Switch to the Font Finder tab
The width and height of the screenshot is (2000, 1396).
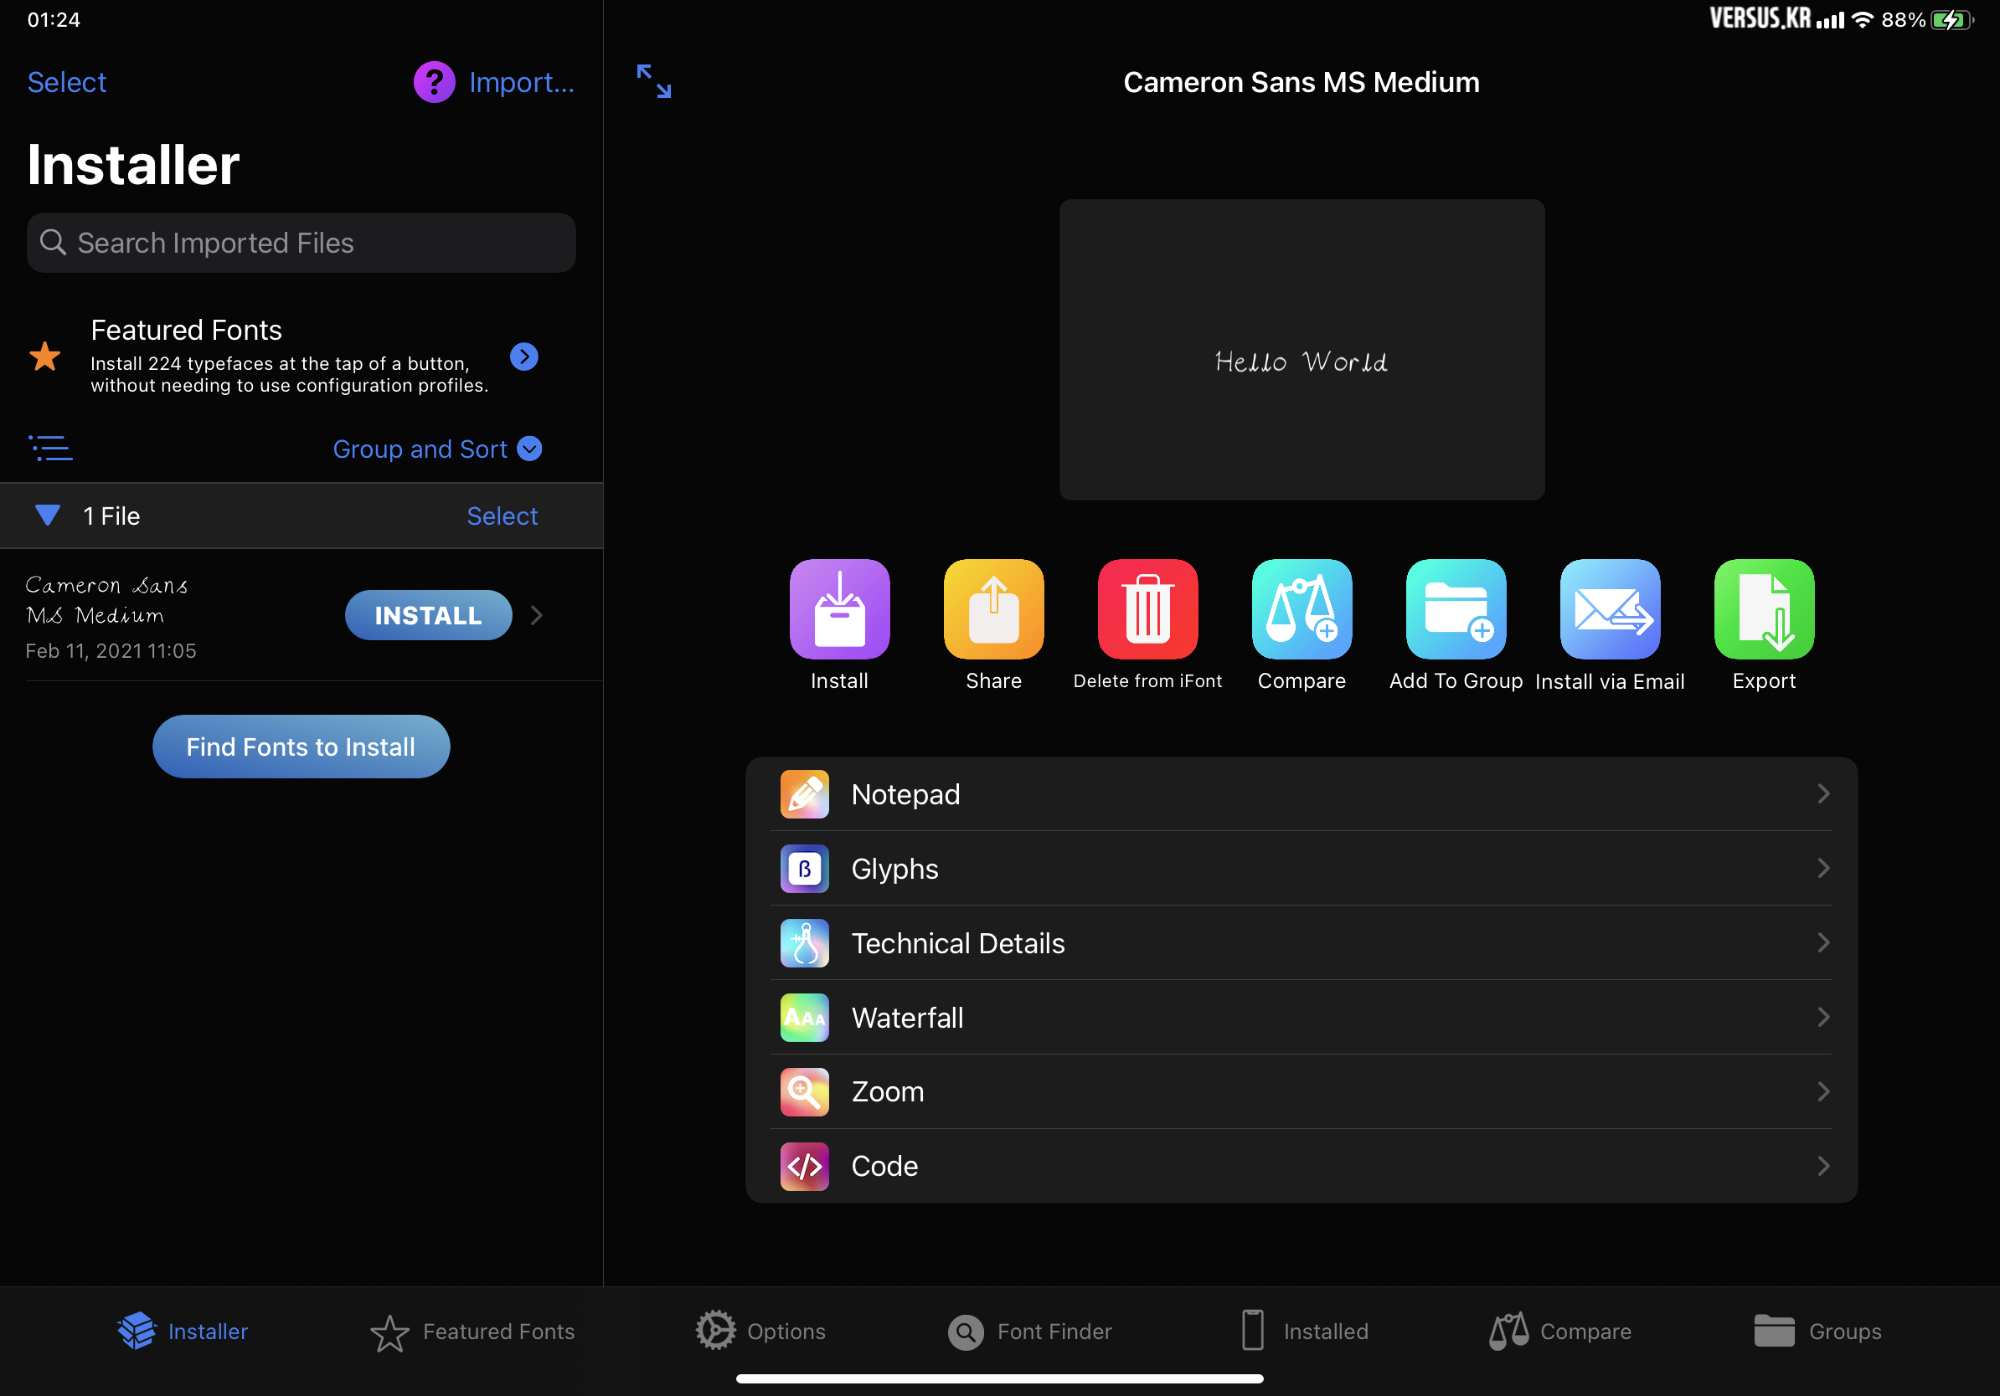(1030, 1331)
